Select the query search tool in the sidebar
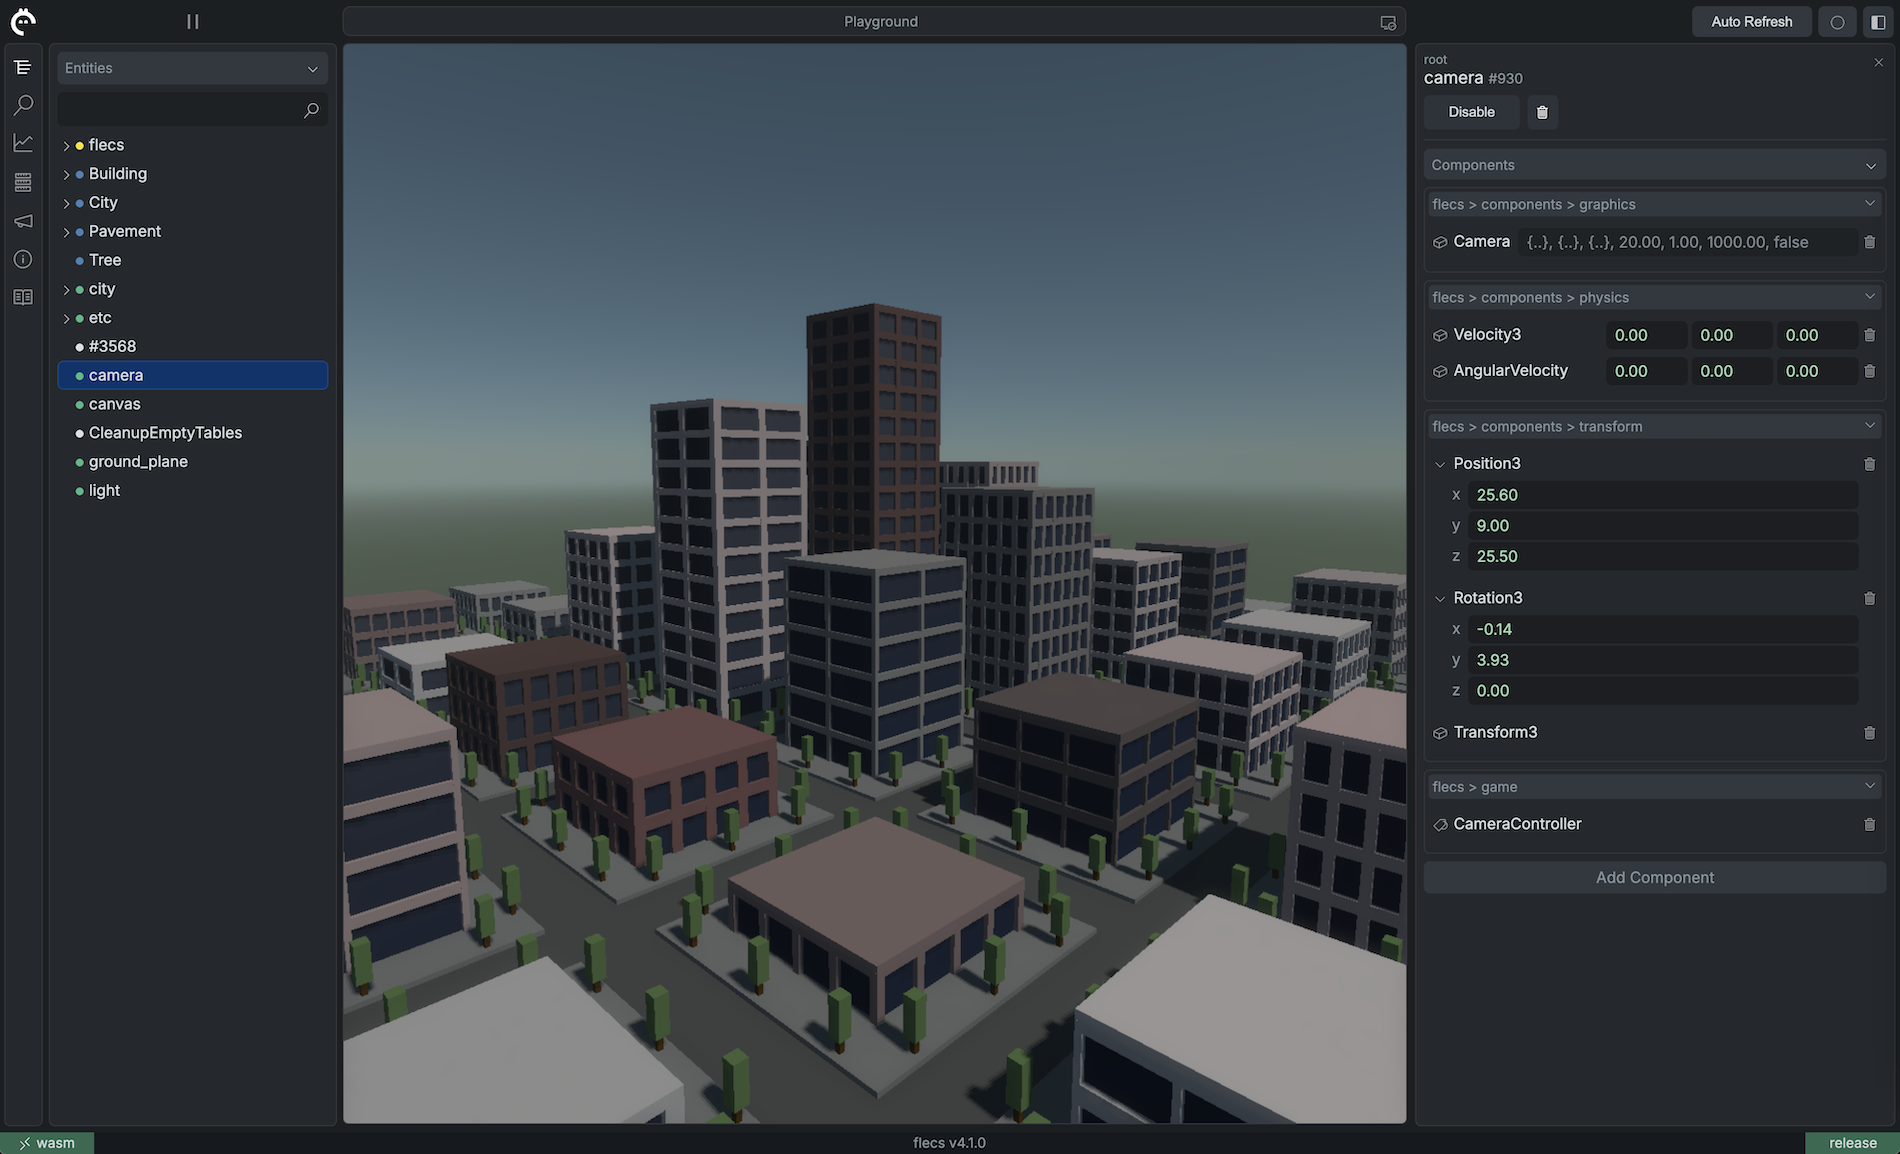This screenshot has width=1900, height=1154. (22, 104)
